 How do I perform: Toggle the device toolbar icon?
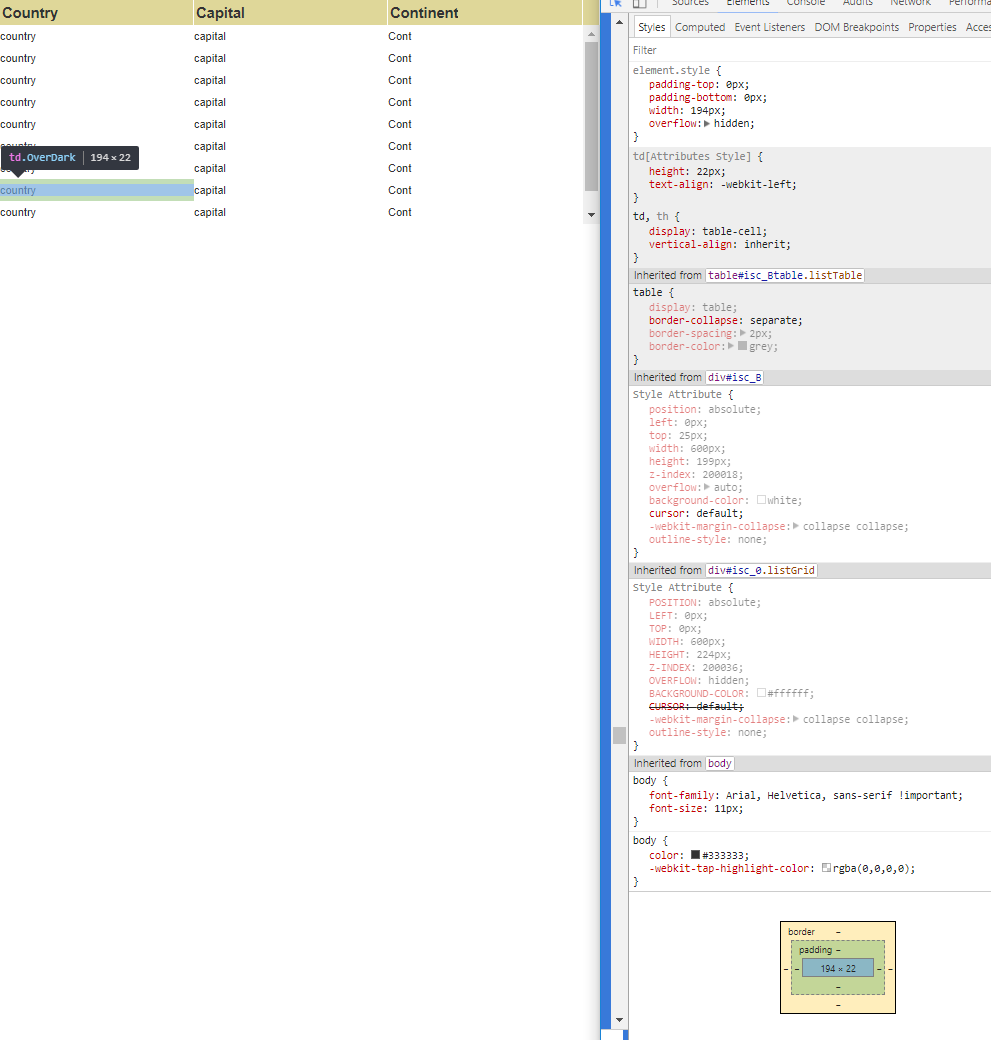pos(639,4)
